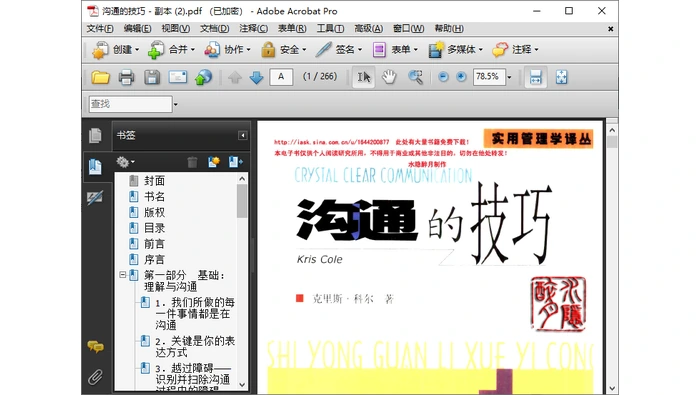Expand current bookmark icon
The height and width of the screenshot is (395, 700).
tap(235, 162)
